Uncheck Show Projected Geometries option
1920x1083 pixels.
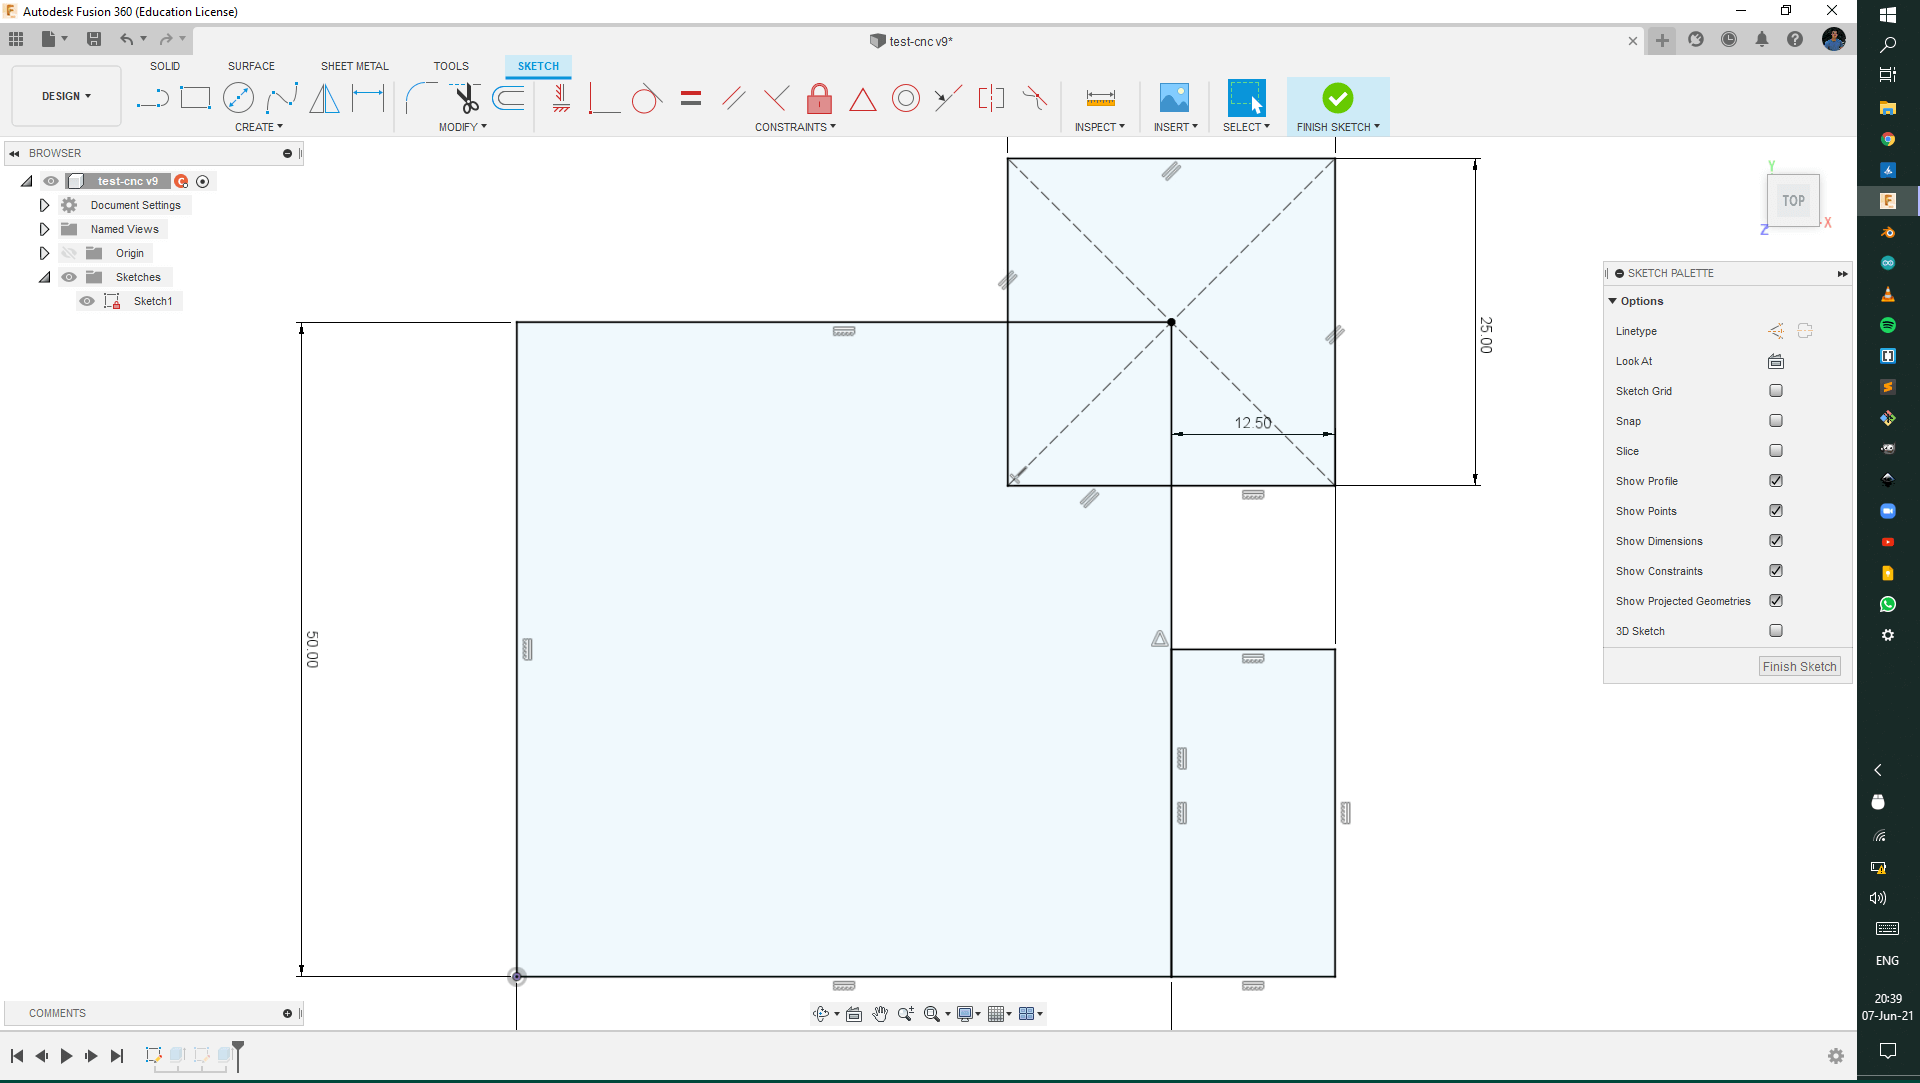[x=1776, y=601]
